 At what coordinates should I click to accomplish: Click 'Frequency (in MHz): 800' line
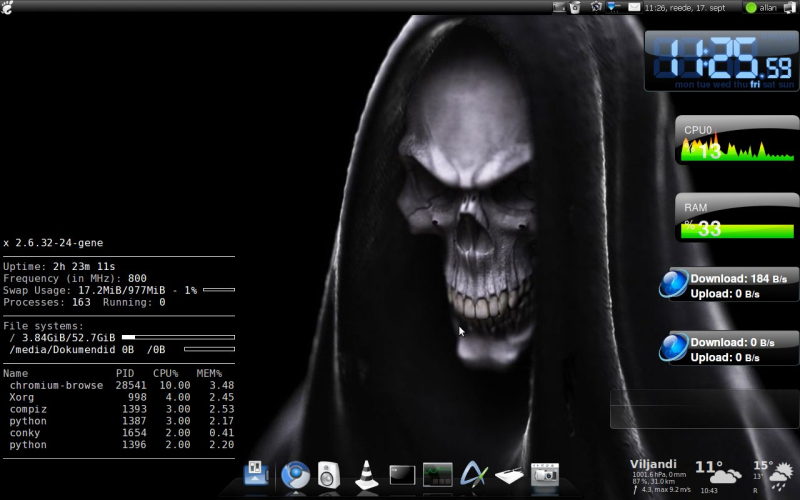(x=75, y=278)
